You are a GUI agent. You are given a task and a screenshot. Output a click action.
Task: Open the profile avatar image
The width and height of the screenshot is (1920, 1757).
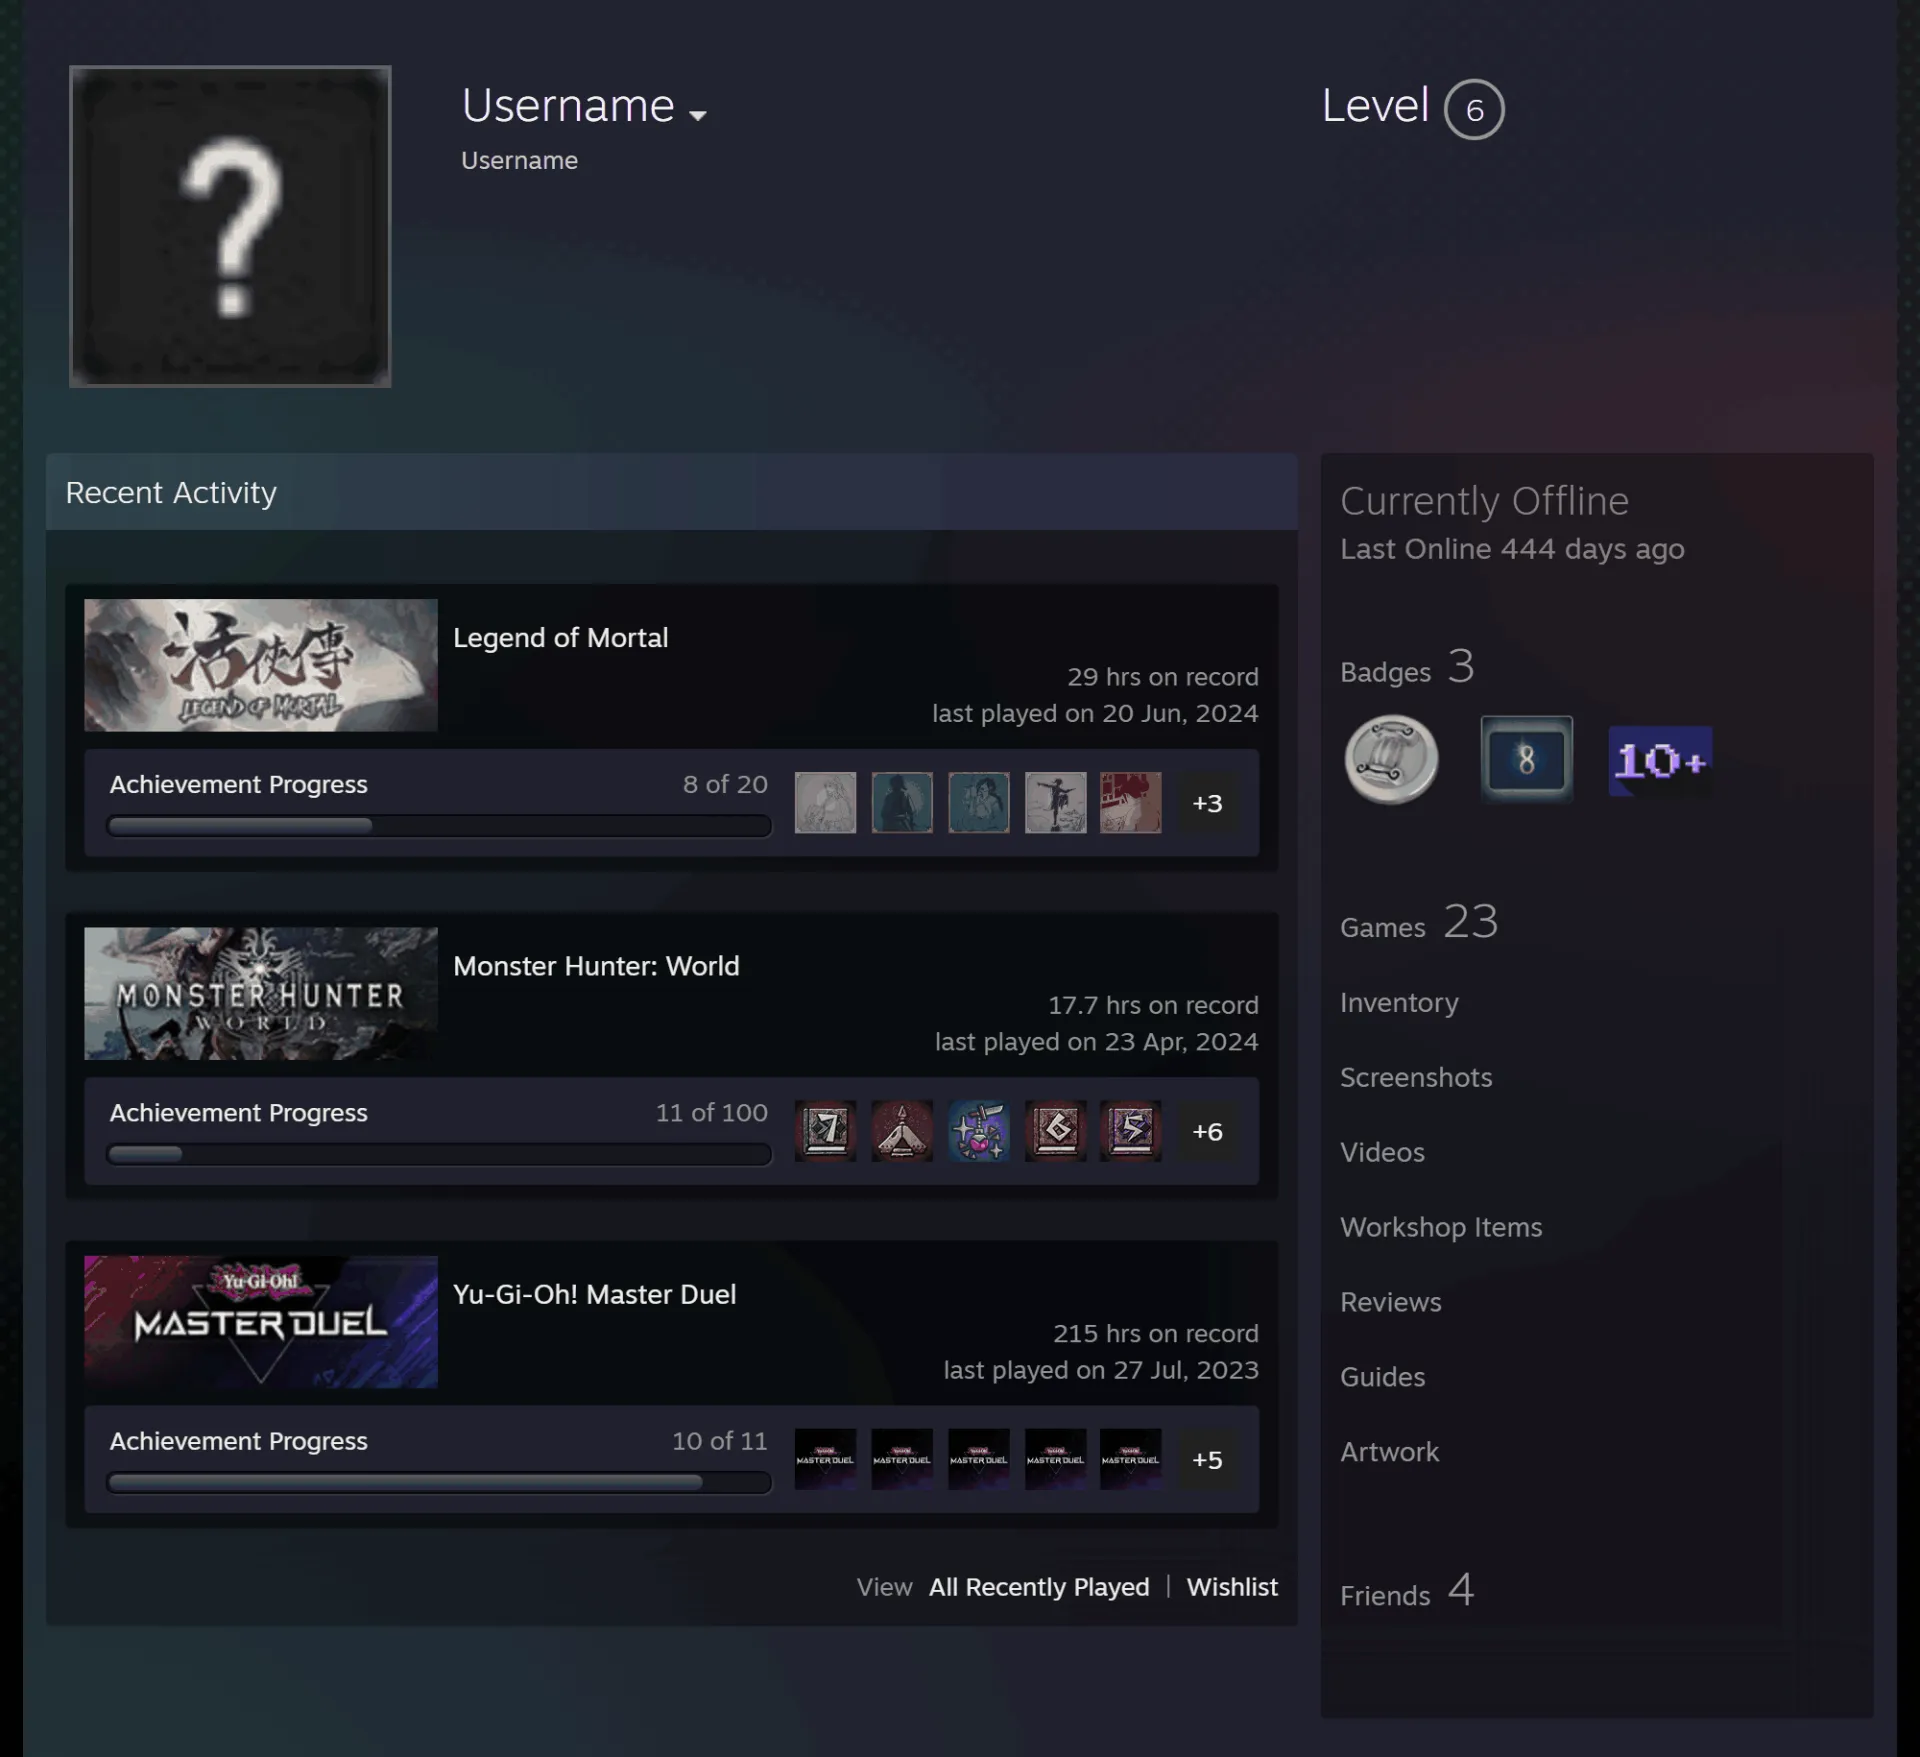tap(230, 226)
